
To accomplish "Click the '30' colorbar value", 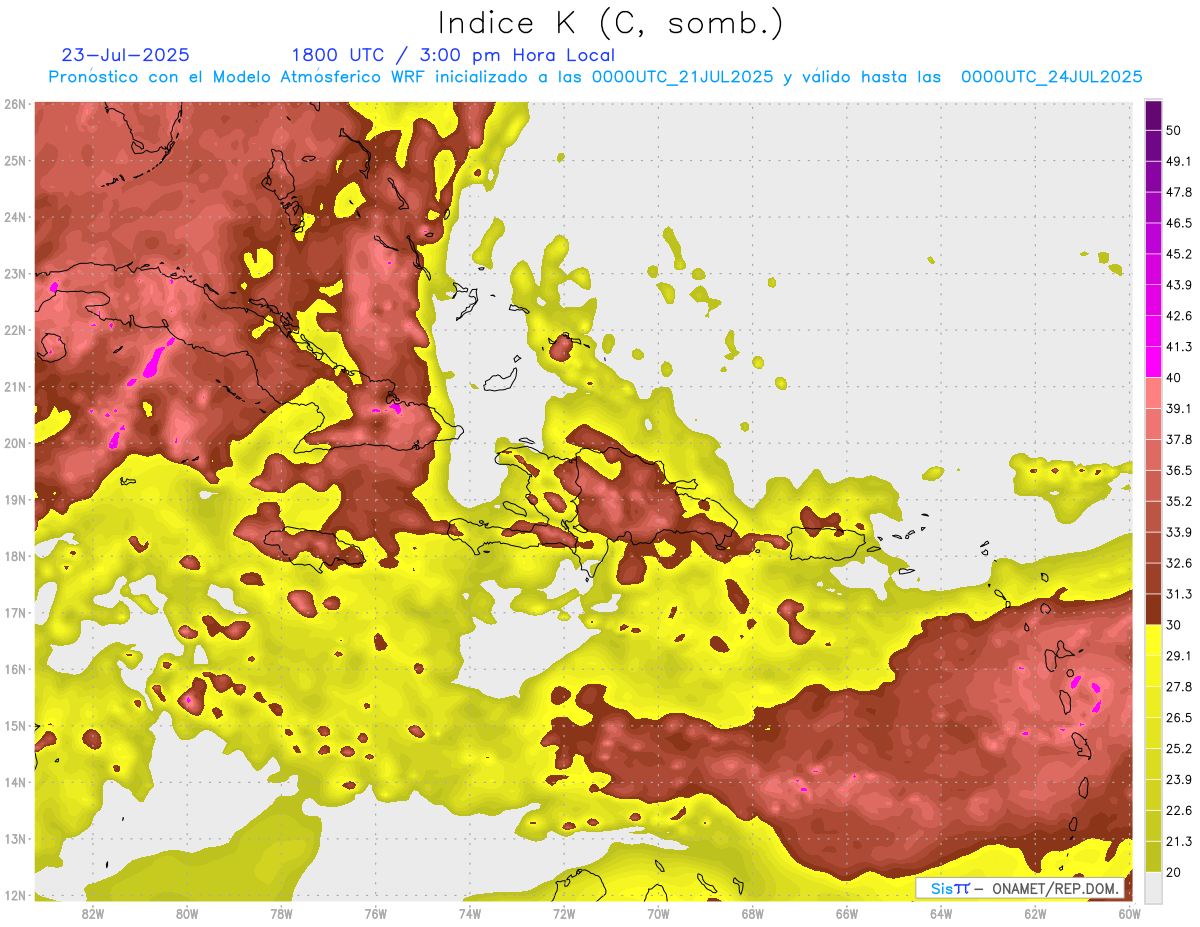I will (1175, 625).
